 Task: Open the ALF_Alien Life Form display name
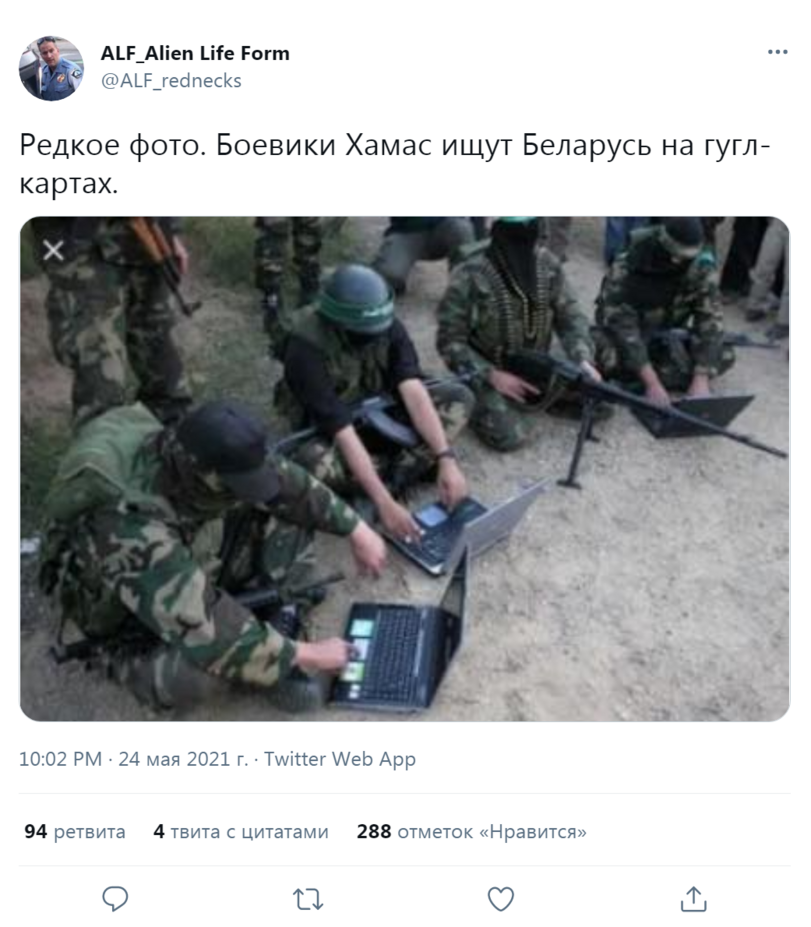pos(195,53)
